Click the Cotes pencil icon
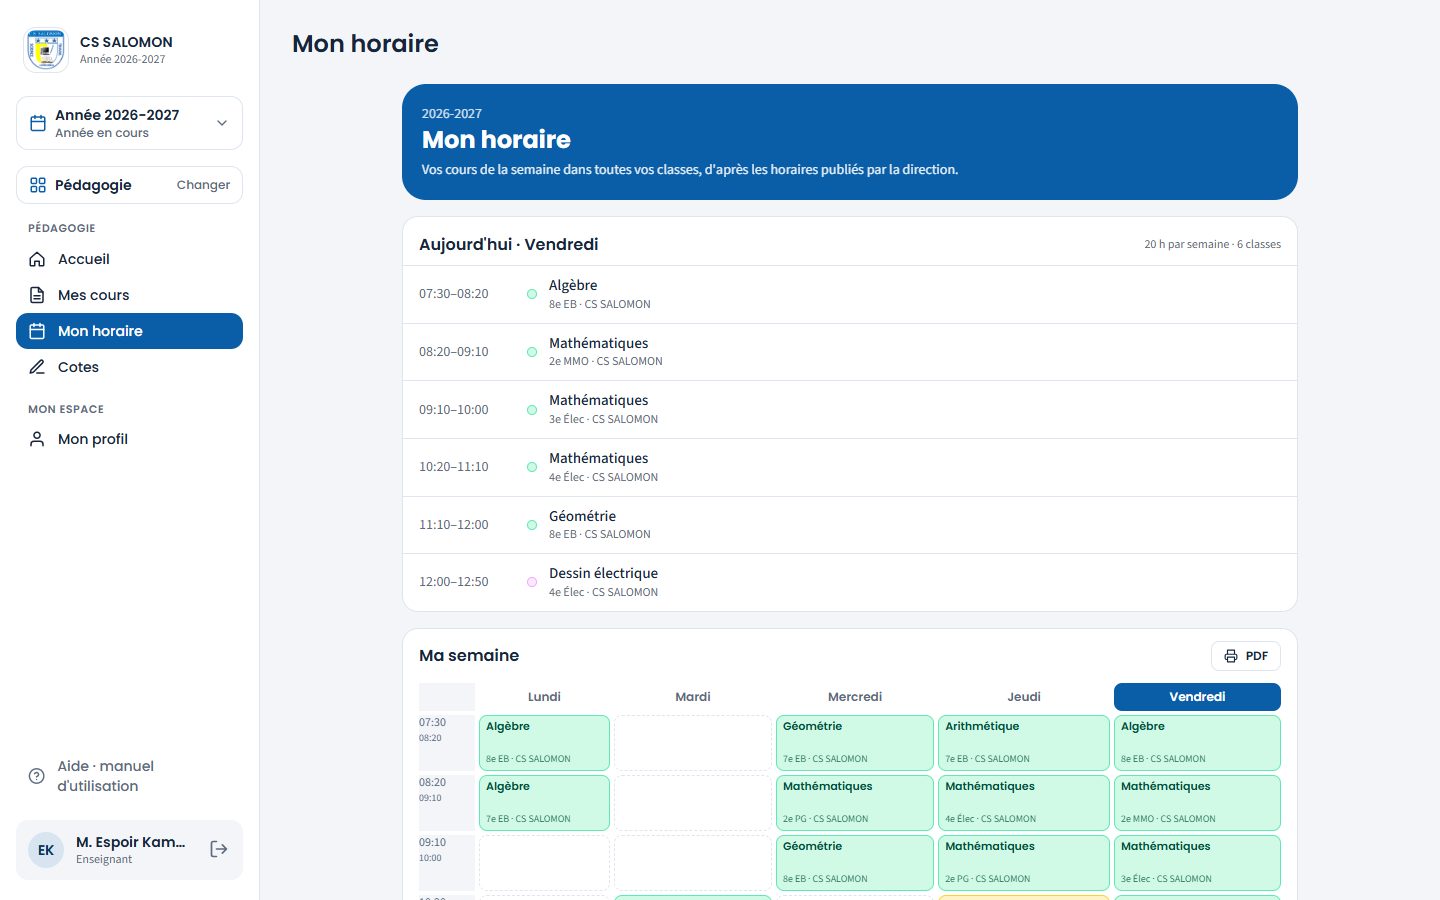This screenshot has width=1440, height=900. click(x=37, y=367)
